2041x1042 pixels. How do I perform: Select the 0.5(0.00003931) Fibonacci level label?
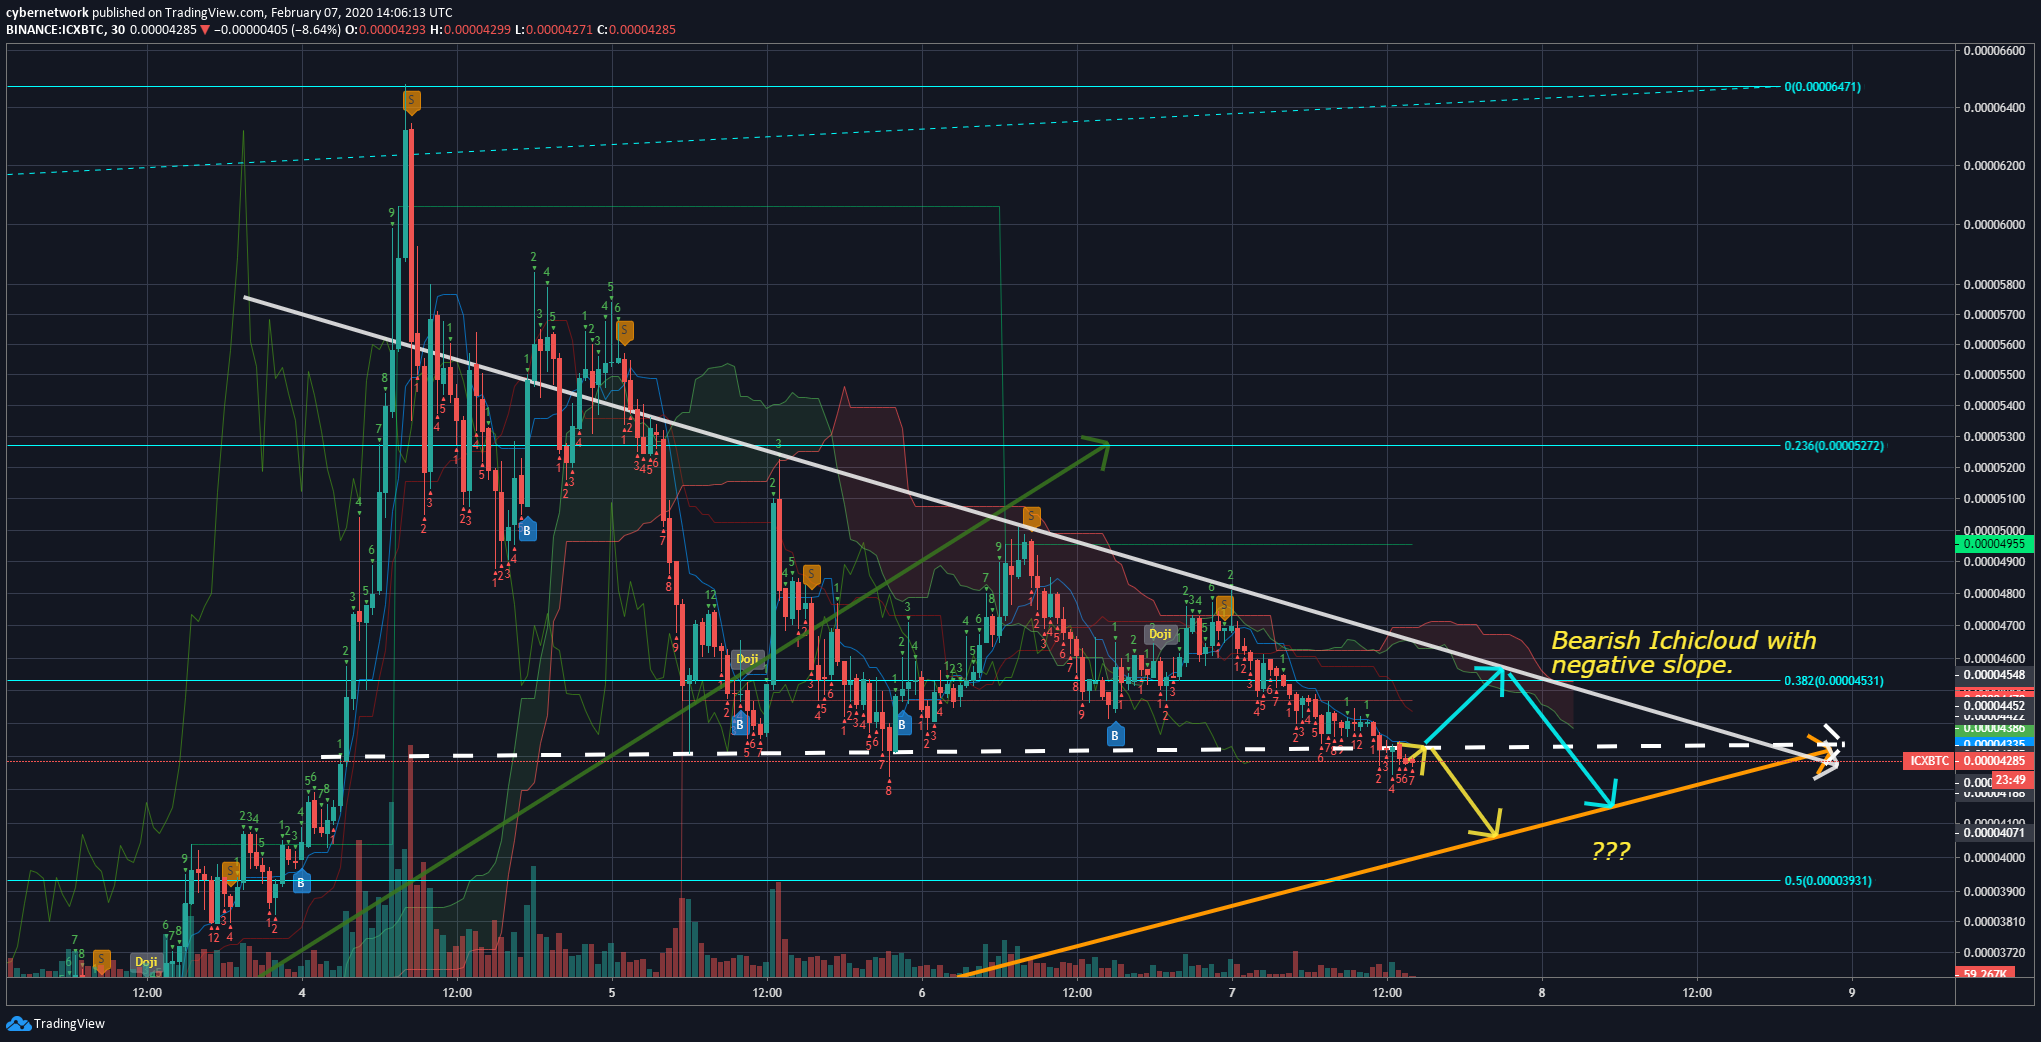tap(1828, 880)
